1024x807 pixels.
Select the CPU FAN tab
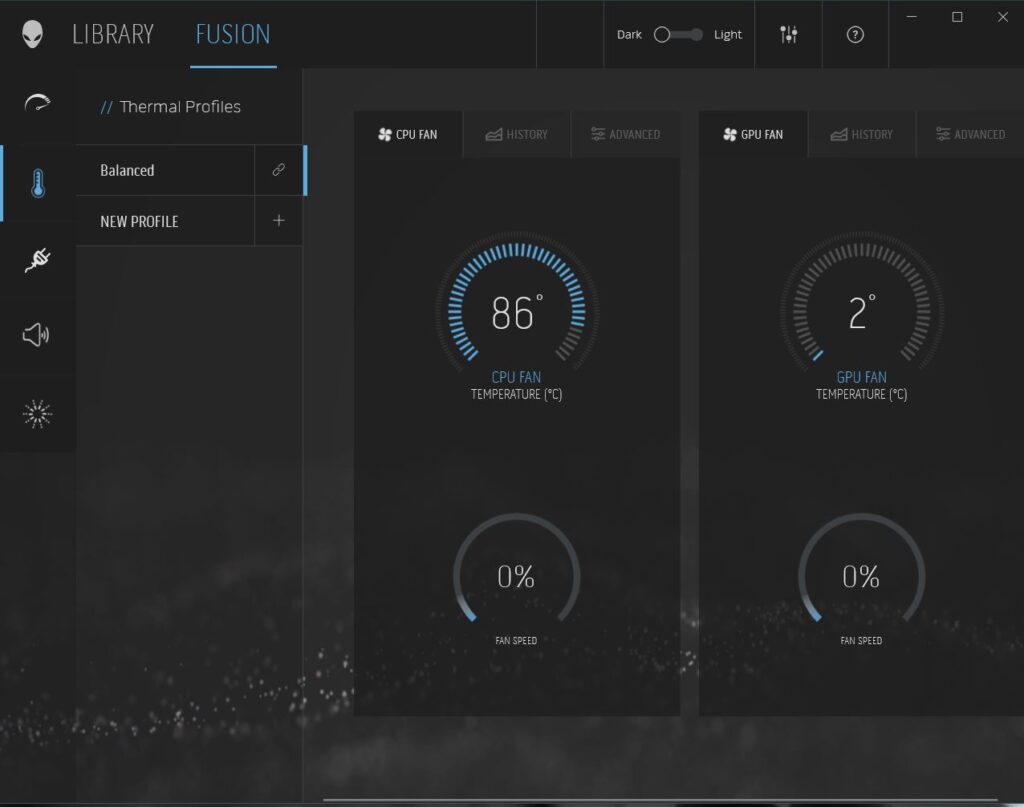(x=408, y=134)
